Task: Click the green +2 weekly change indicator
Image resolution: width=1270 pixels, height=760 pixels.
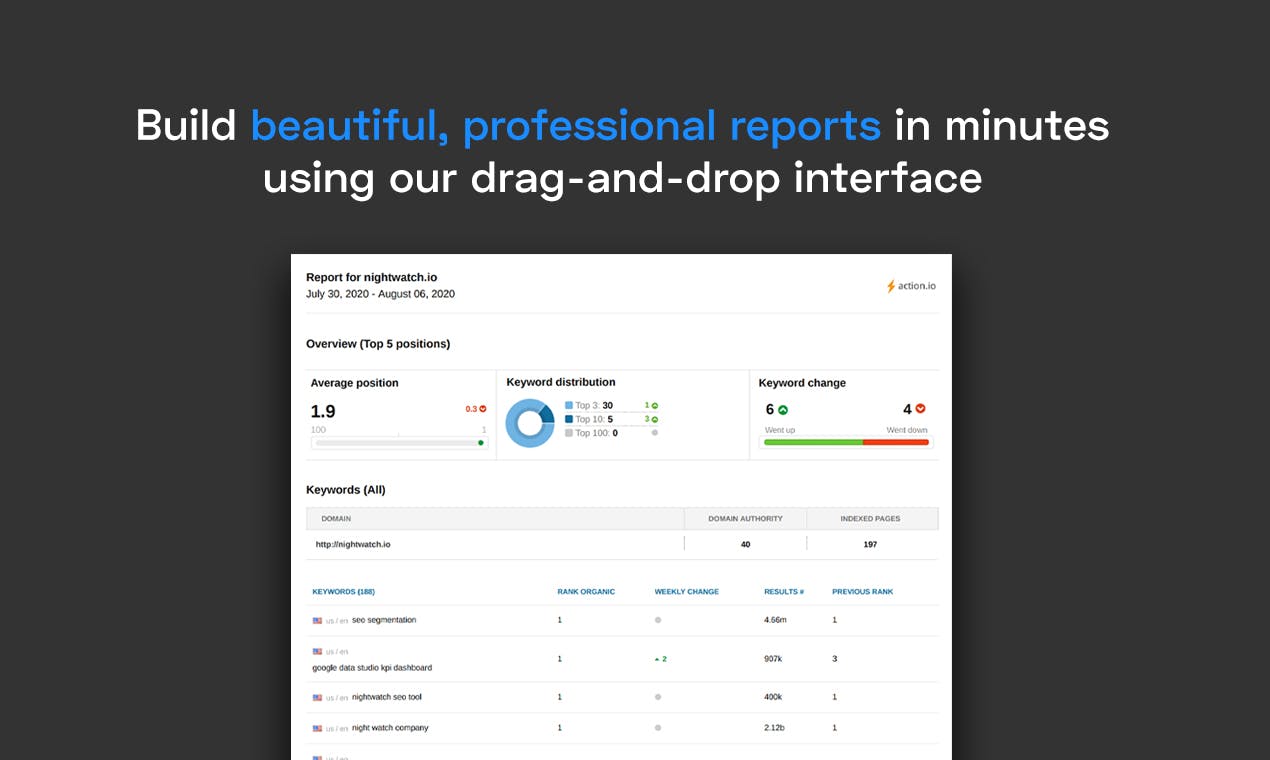Action: coord(660,659)
